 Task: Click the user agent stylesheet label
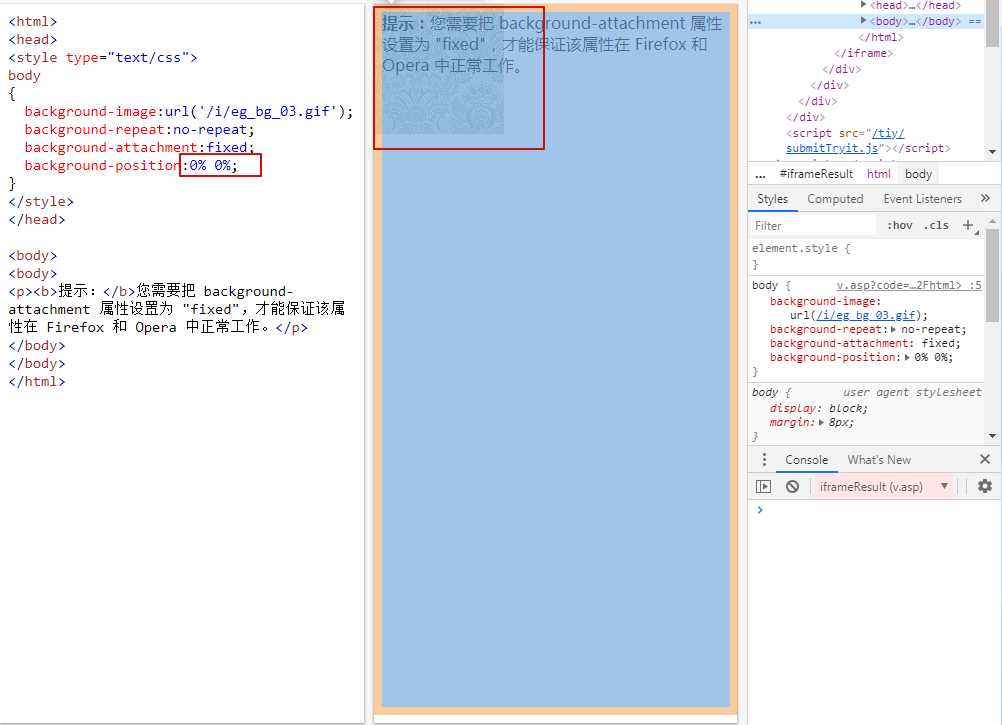tap(912, 392)
